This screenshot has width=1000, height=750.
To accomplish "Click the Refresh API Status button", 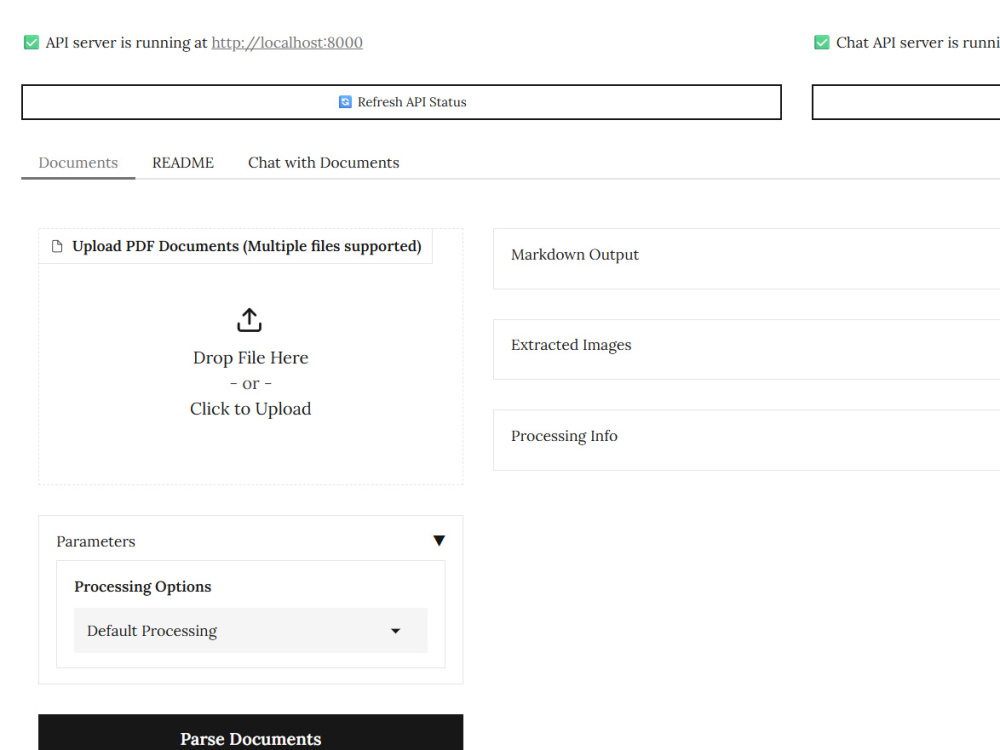I will point(401,102).
